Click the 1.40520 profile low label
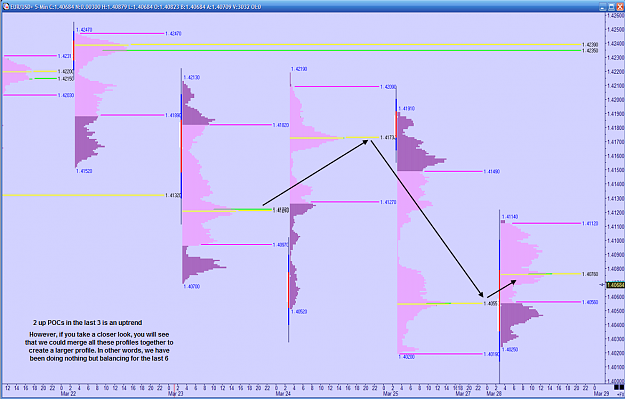 coord(299,312)
